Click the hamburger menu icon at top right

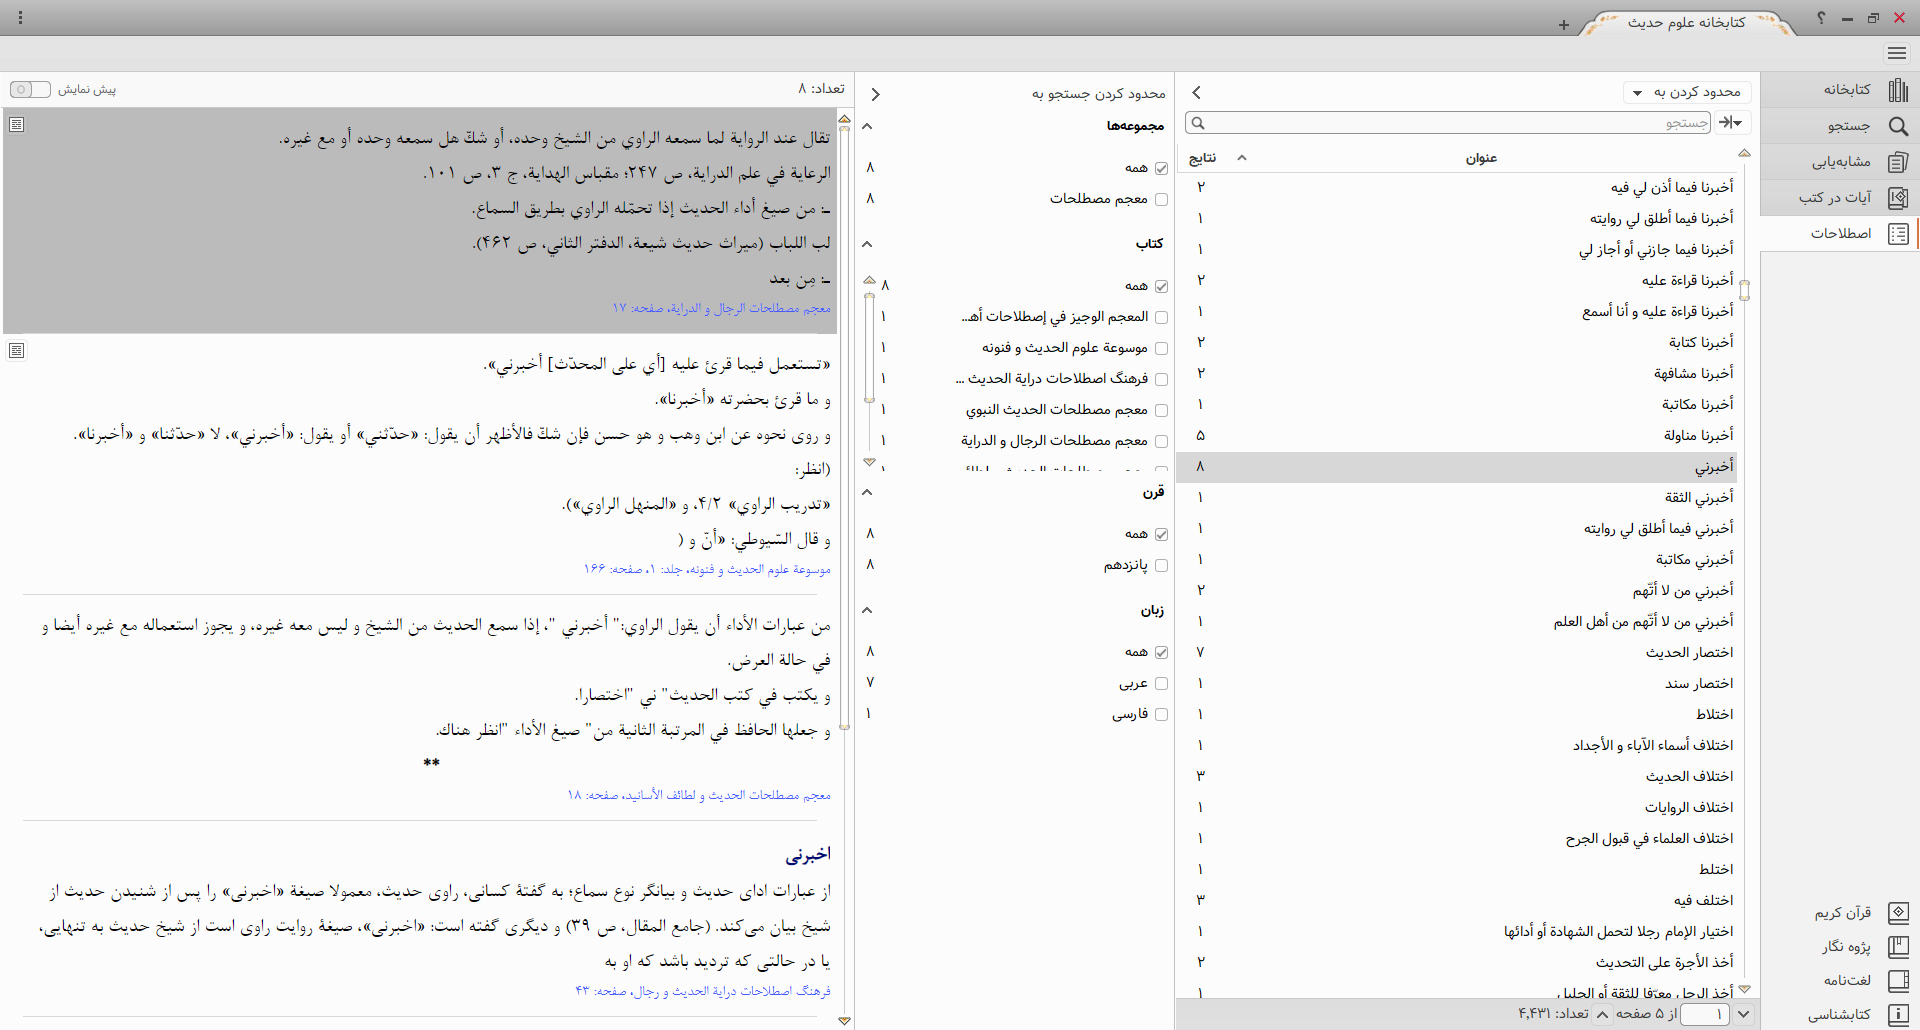(x=1897, y=53)
